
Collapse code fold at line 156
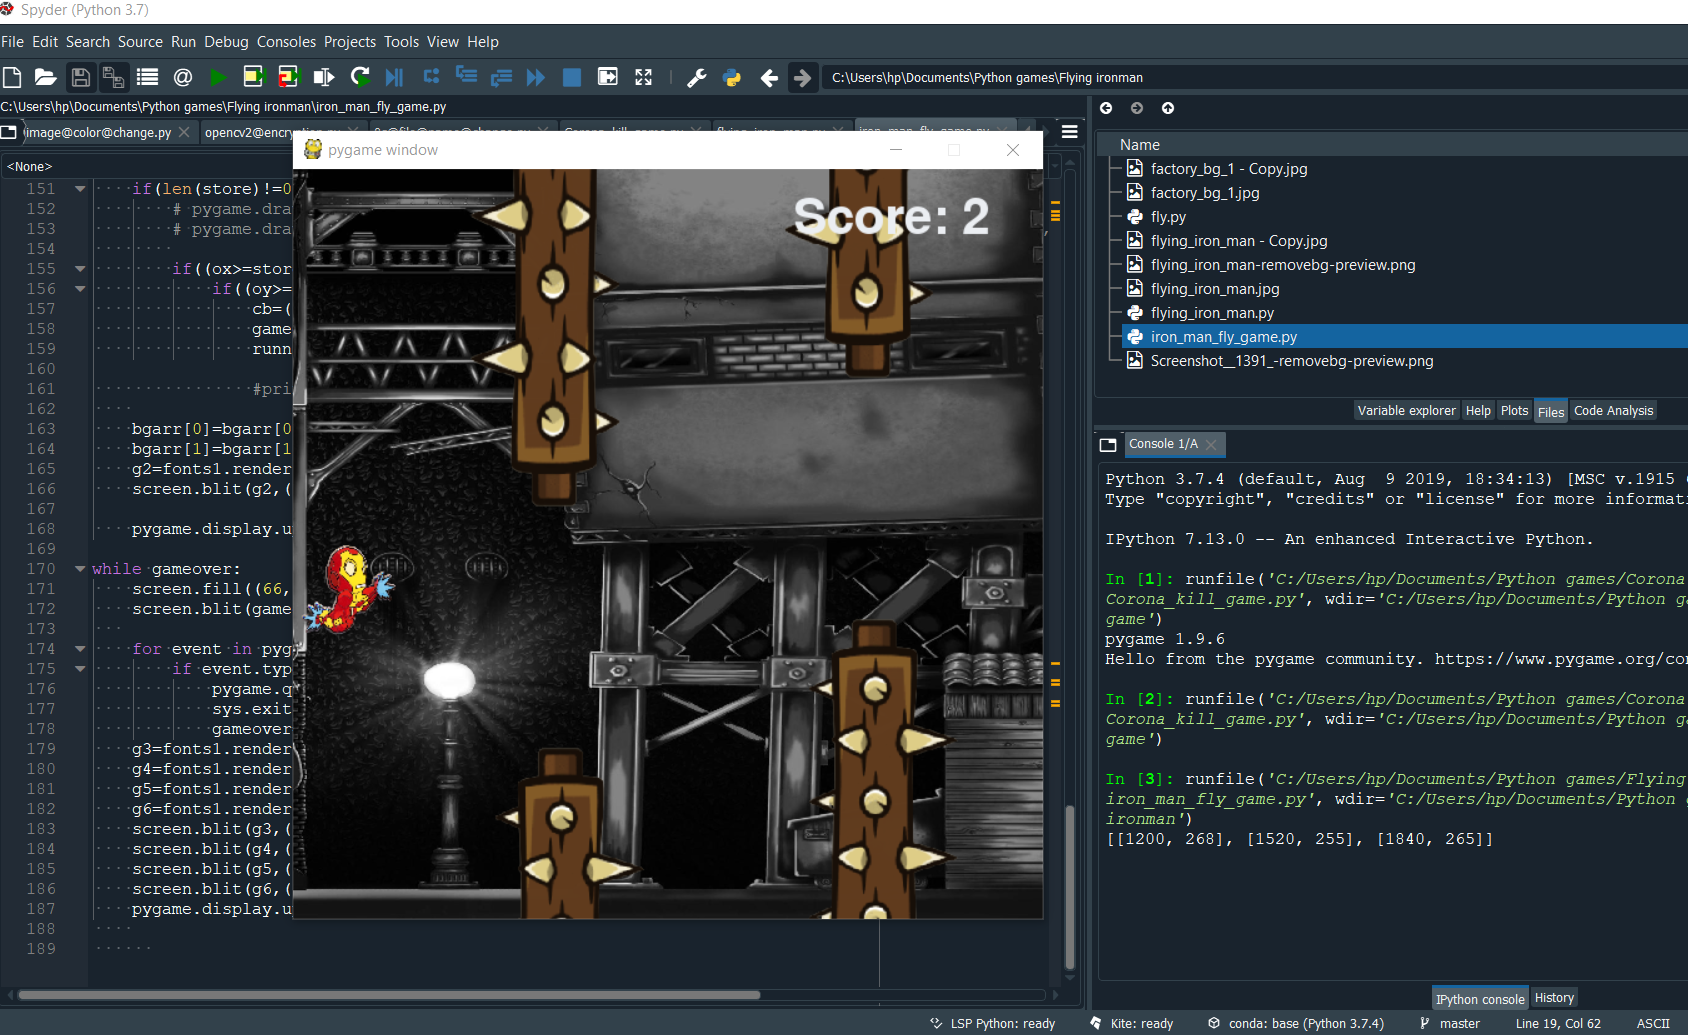80,288
